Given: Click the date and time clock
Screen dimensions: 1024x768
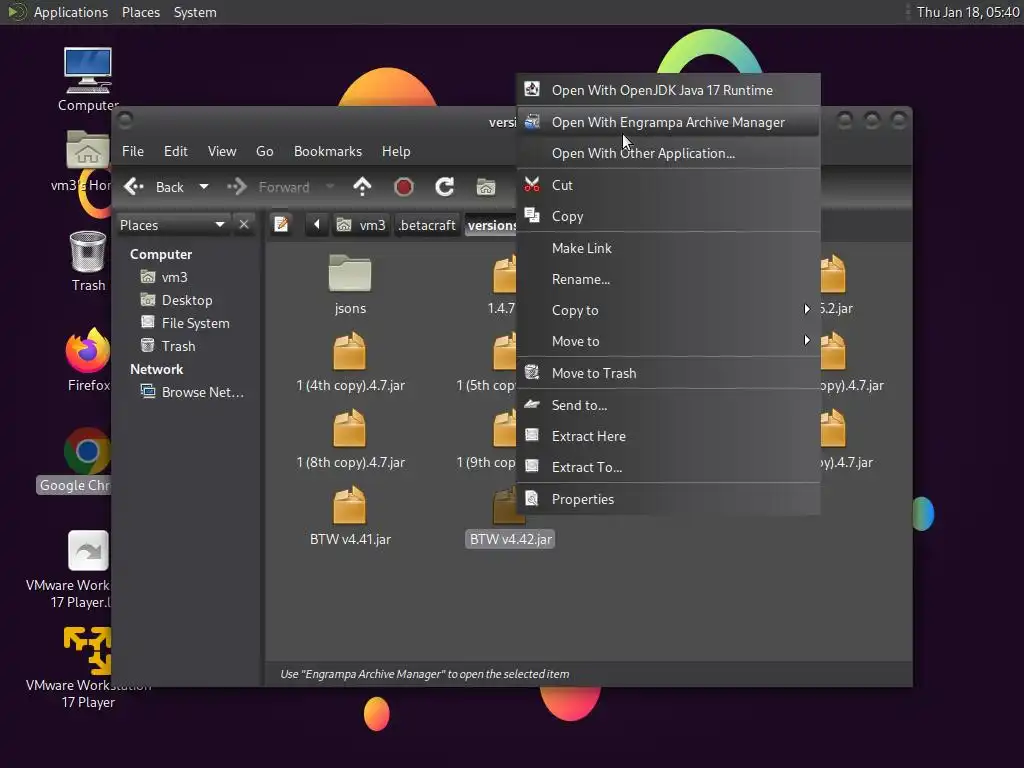Looking at the screenshot, I should coord(967,12).
